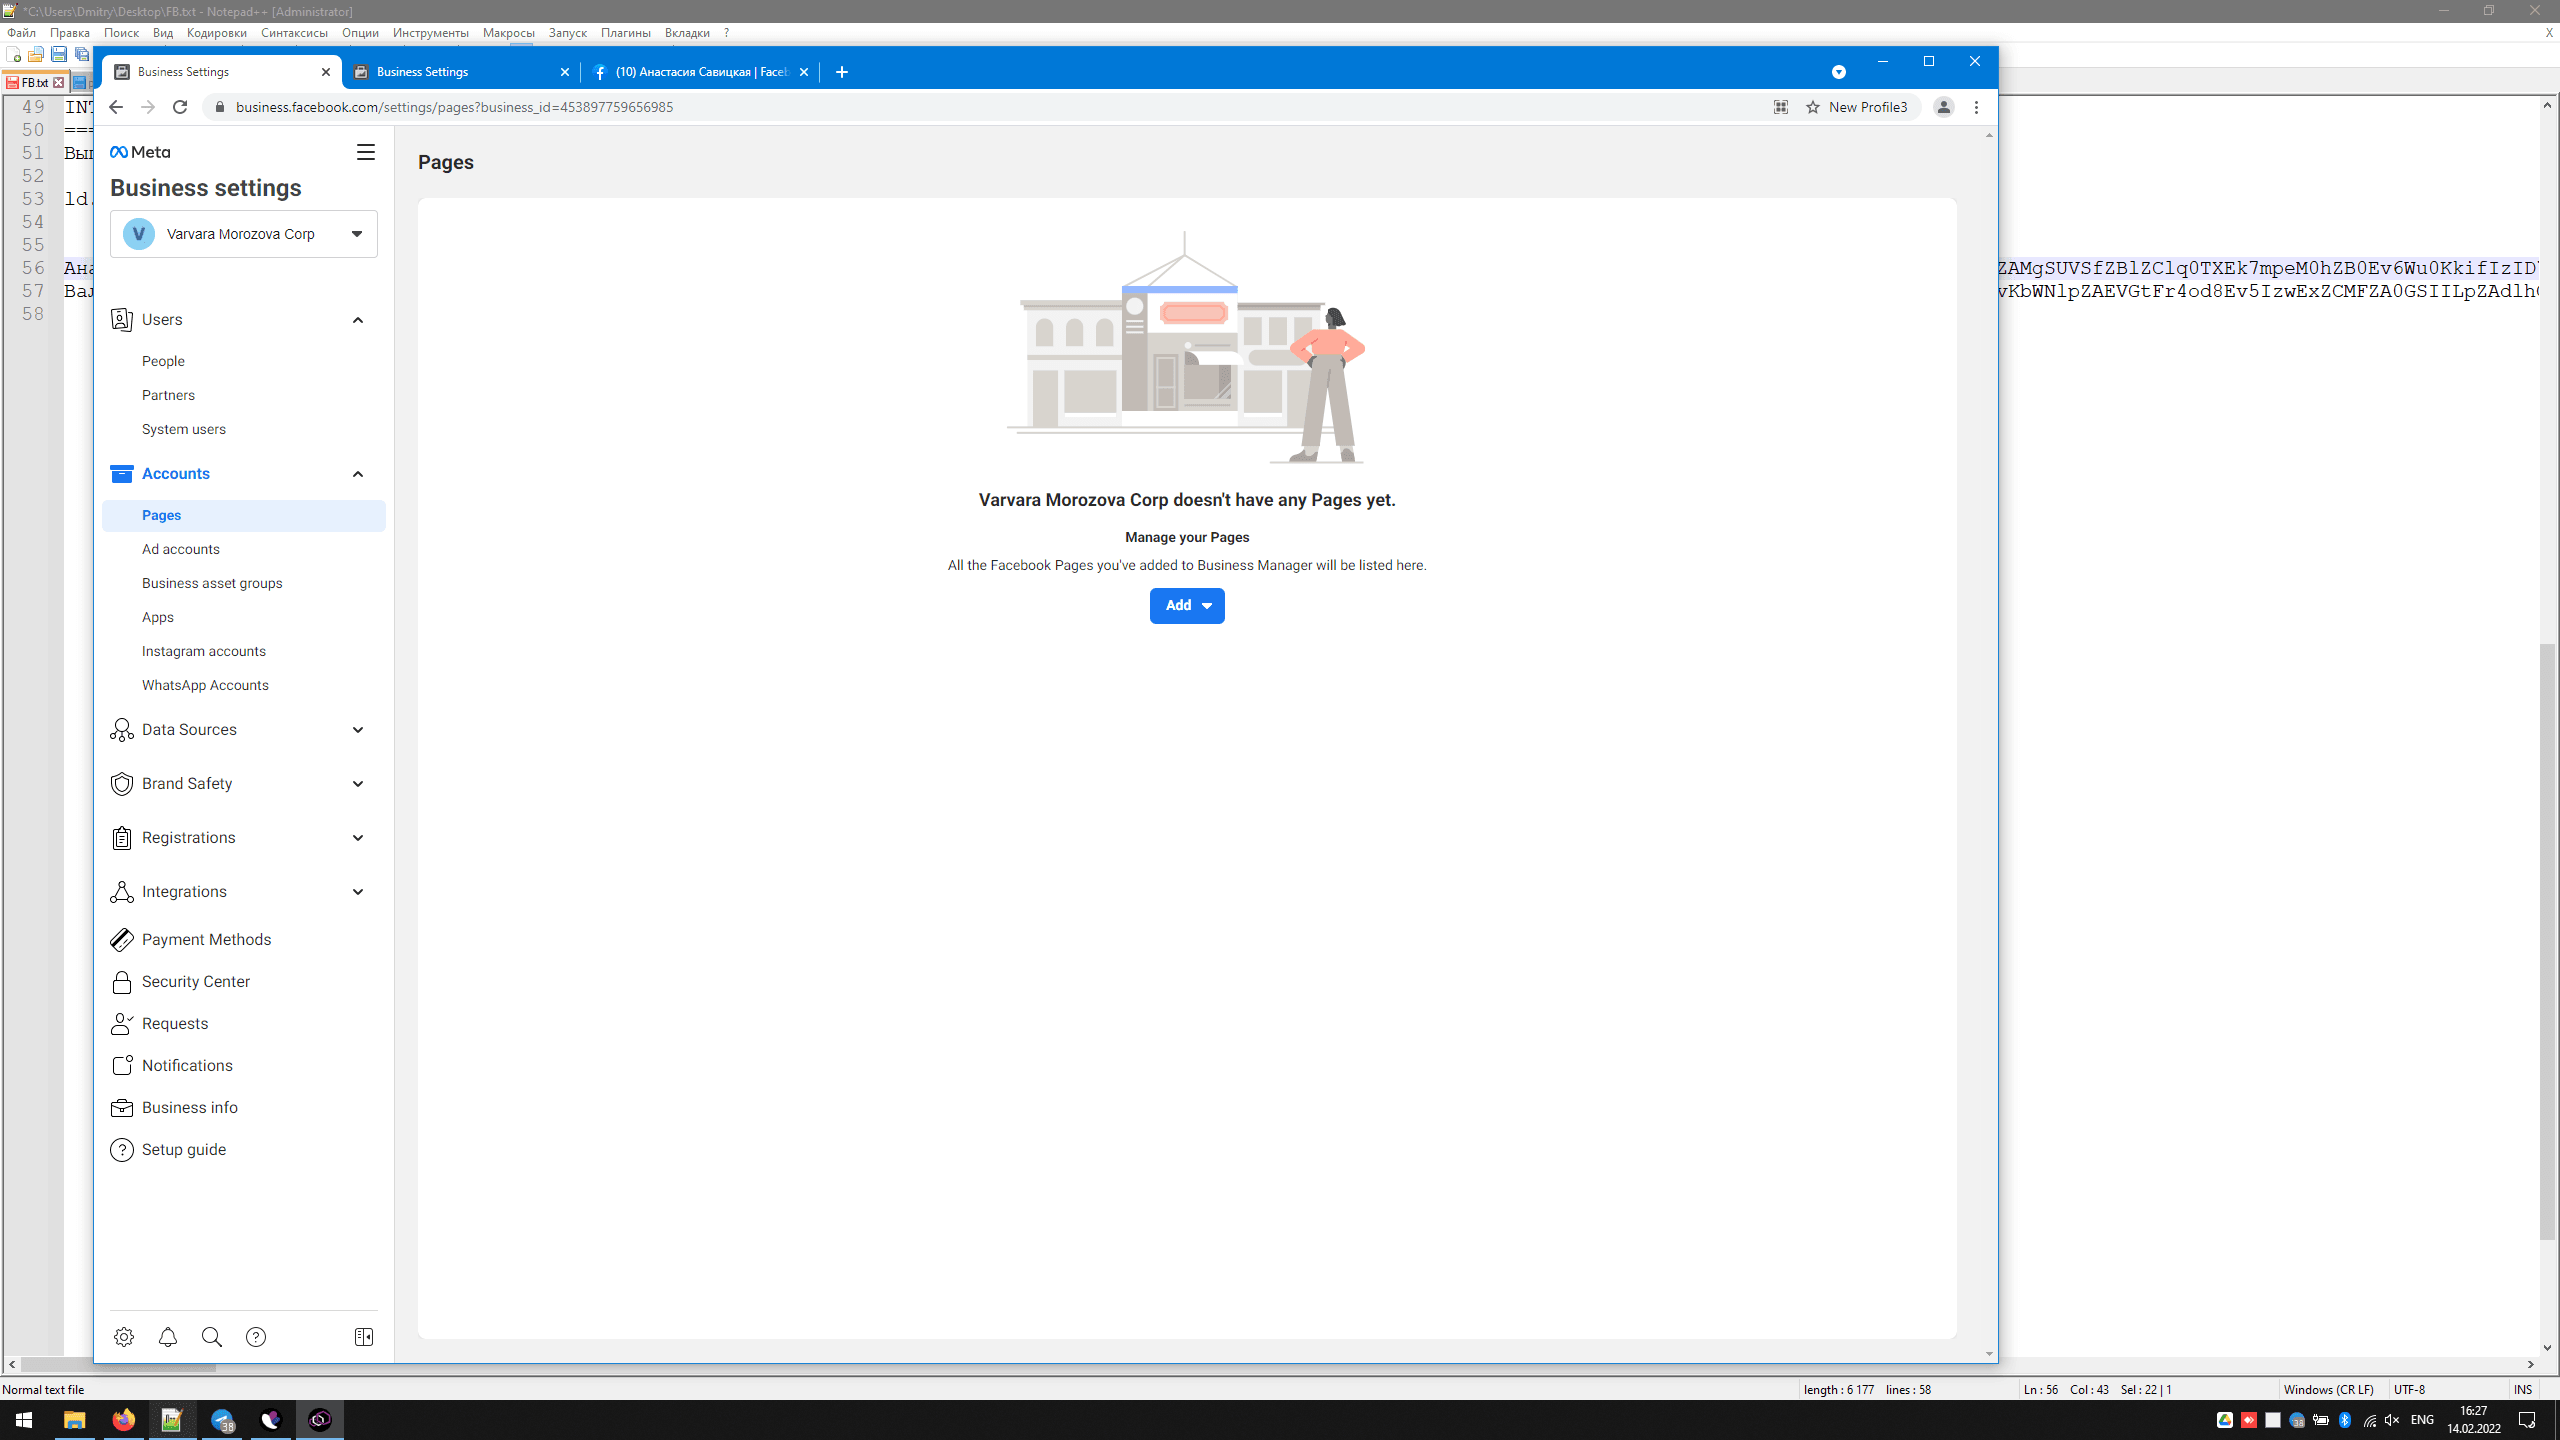Open Windows Start menu
Viewport: 2560px width, 1440px height.
pos(24,1420)
